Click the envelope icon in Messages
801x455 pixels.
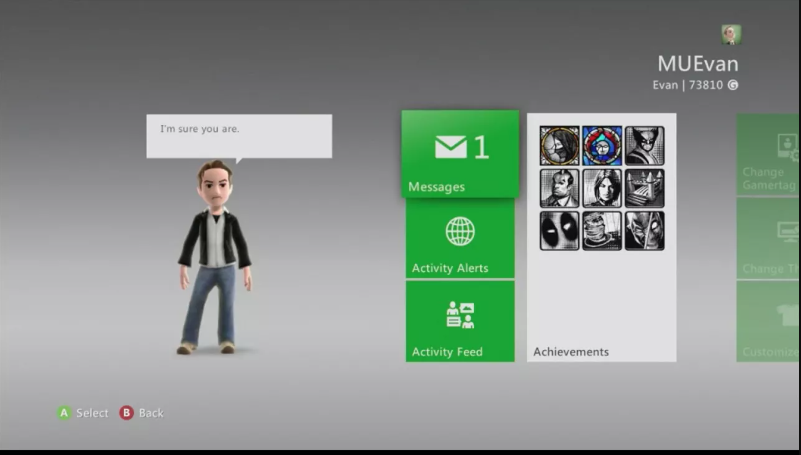(451, 147)
